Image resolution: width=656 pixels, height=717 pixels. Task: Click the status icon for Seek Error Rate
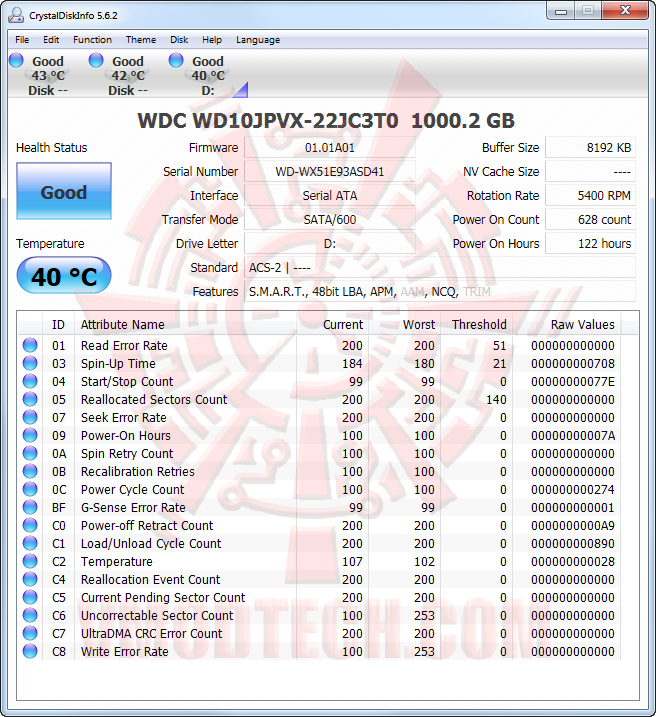tap(30, 417)
